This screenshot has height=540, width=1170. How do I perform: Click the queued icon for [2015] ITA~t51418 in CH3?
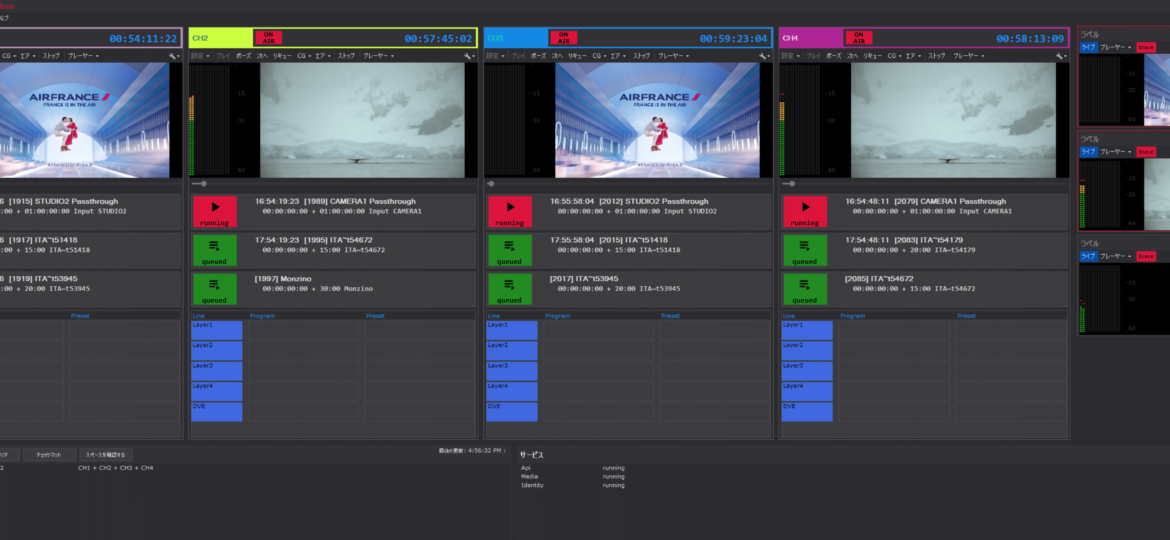pos(510,250)
